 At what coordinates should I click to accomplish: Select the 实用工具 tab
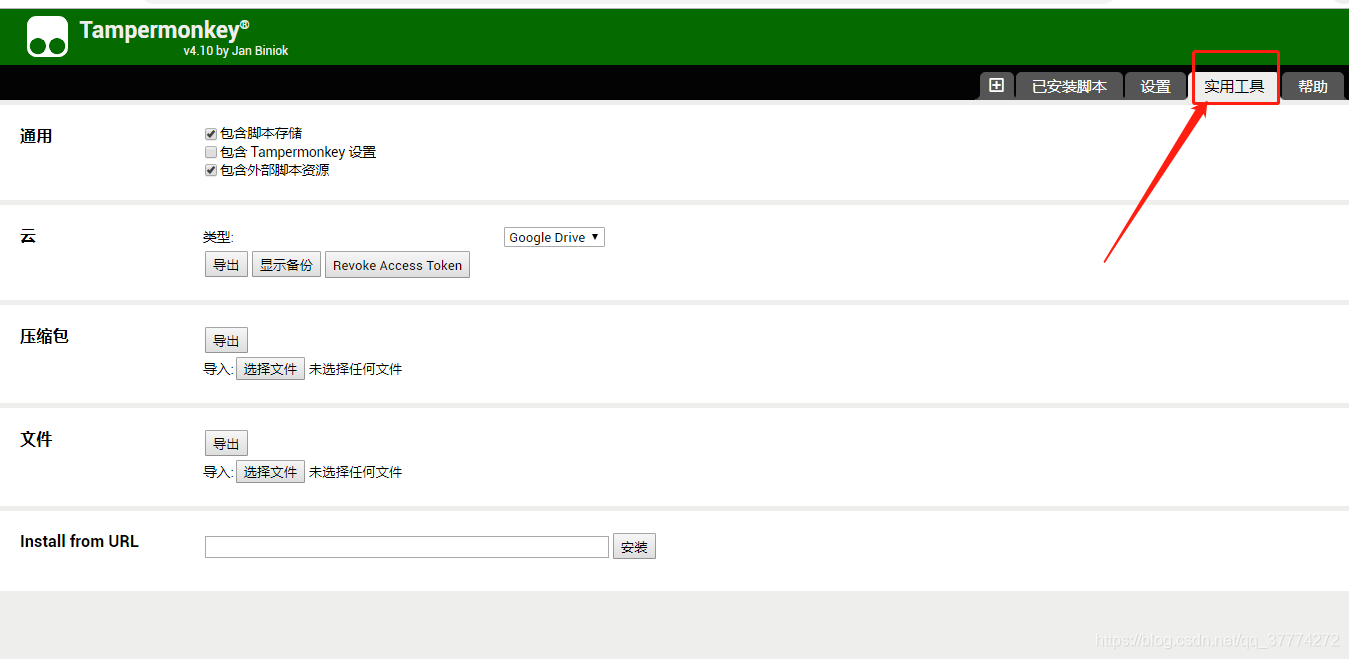point(1234,87)
